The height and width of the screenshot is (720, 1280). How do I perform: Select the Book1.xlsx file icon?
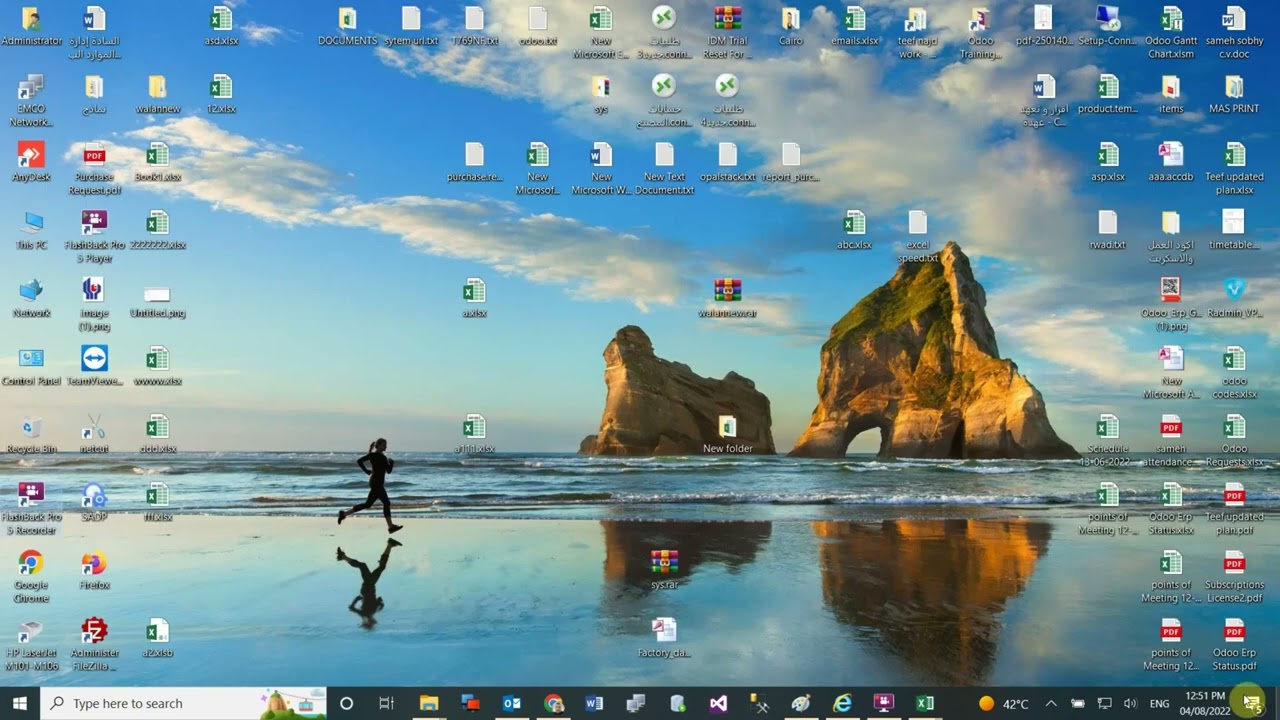[157, 162]
